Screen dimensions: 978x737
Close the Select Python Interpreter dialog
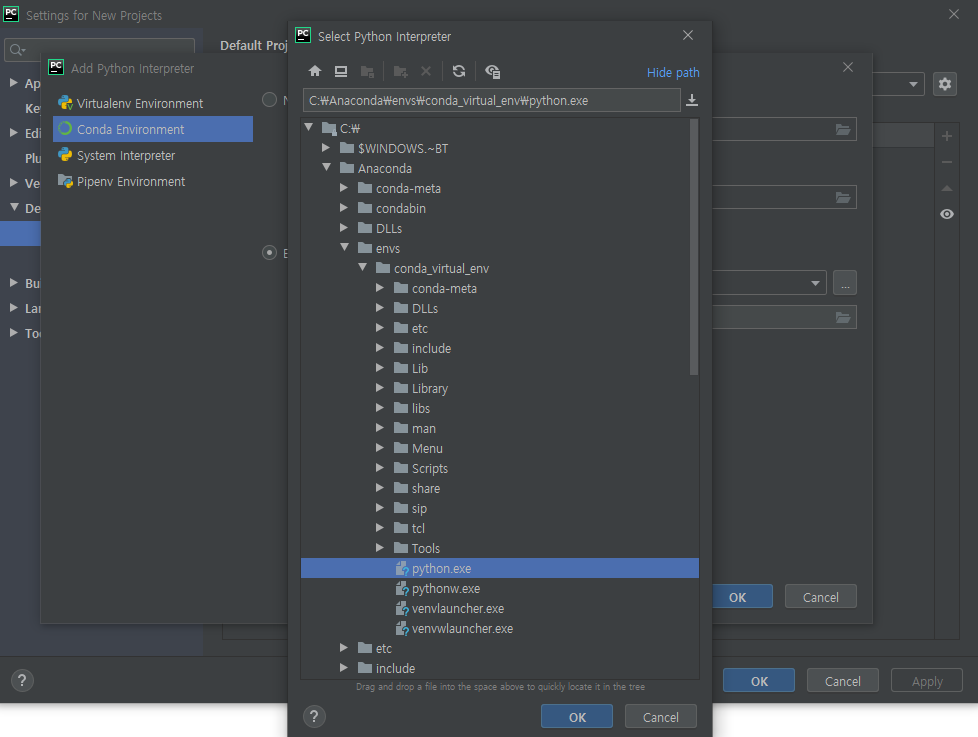(x=688, y=35)
